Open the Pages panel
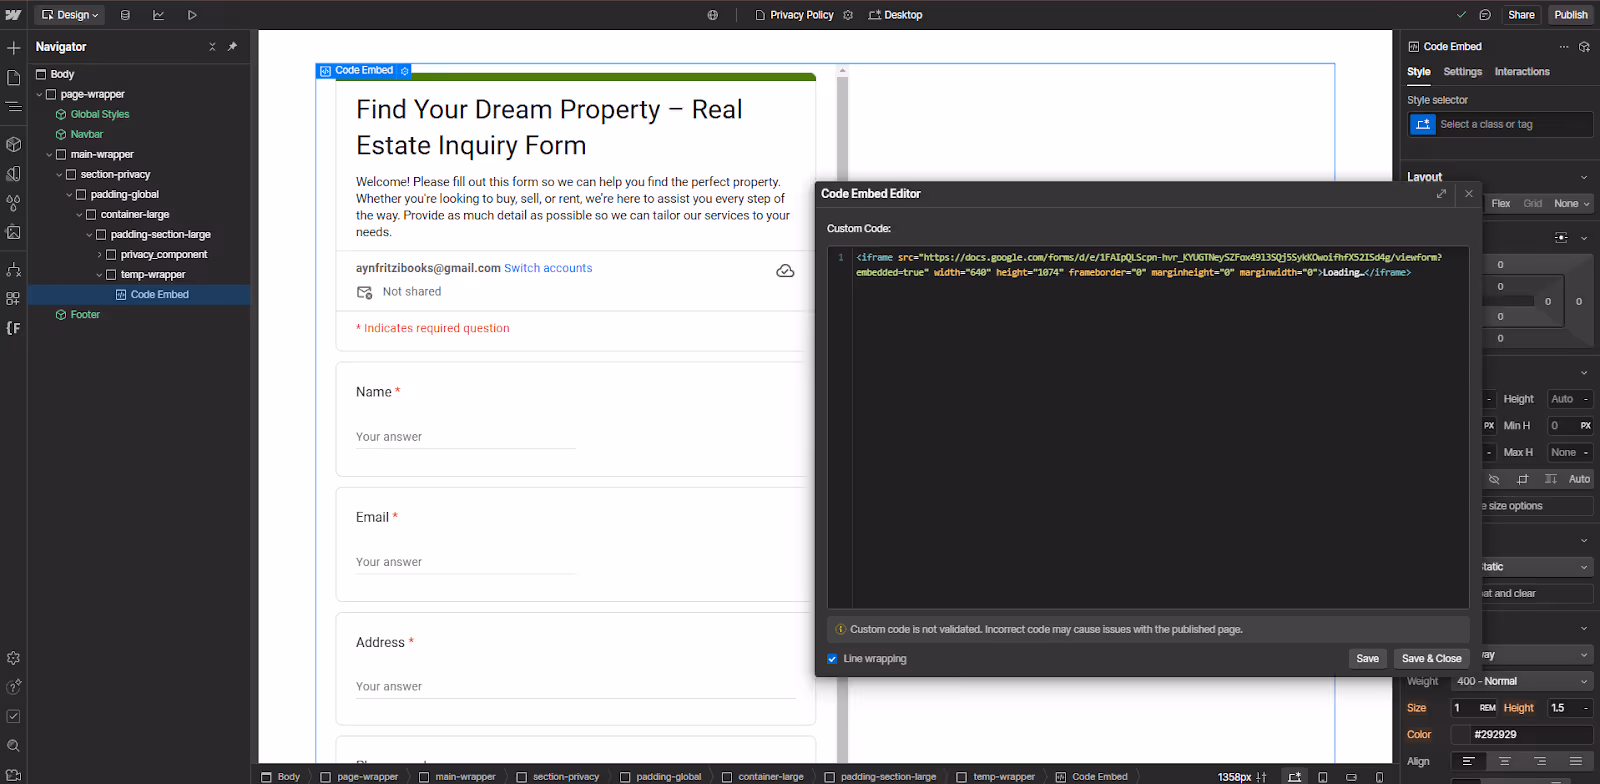1600x784 pixels. click(x=14, y=77)
